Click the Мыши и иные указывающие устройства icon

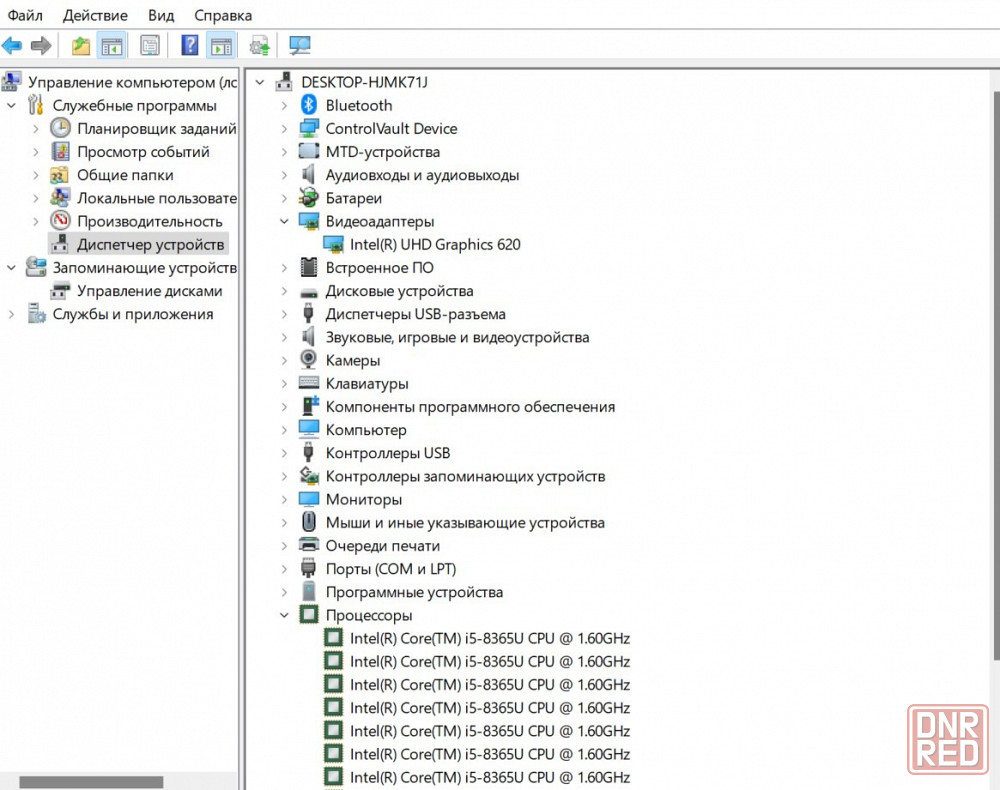click(309, 522)
